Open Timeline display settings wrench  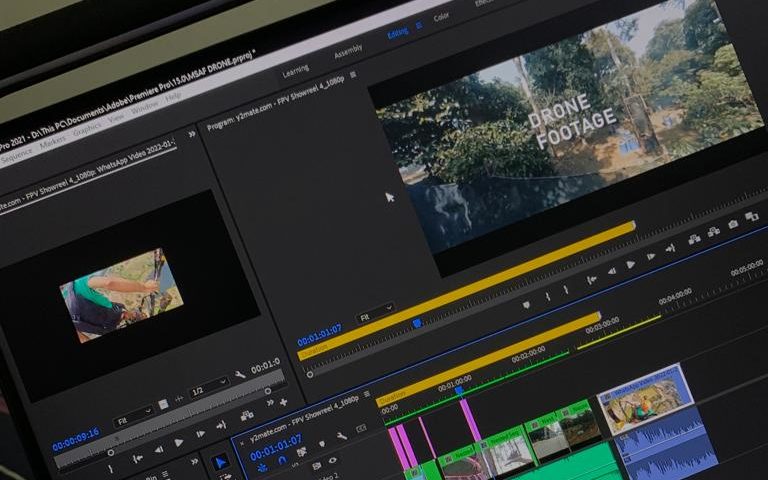point(341,435)
